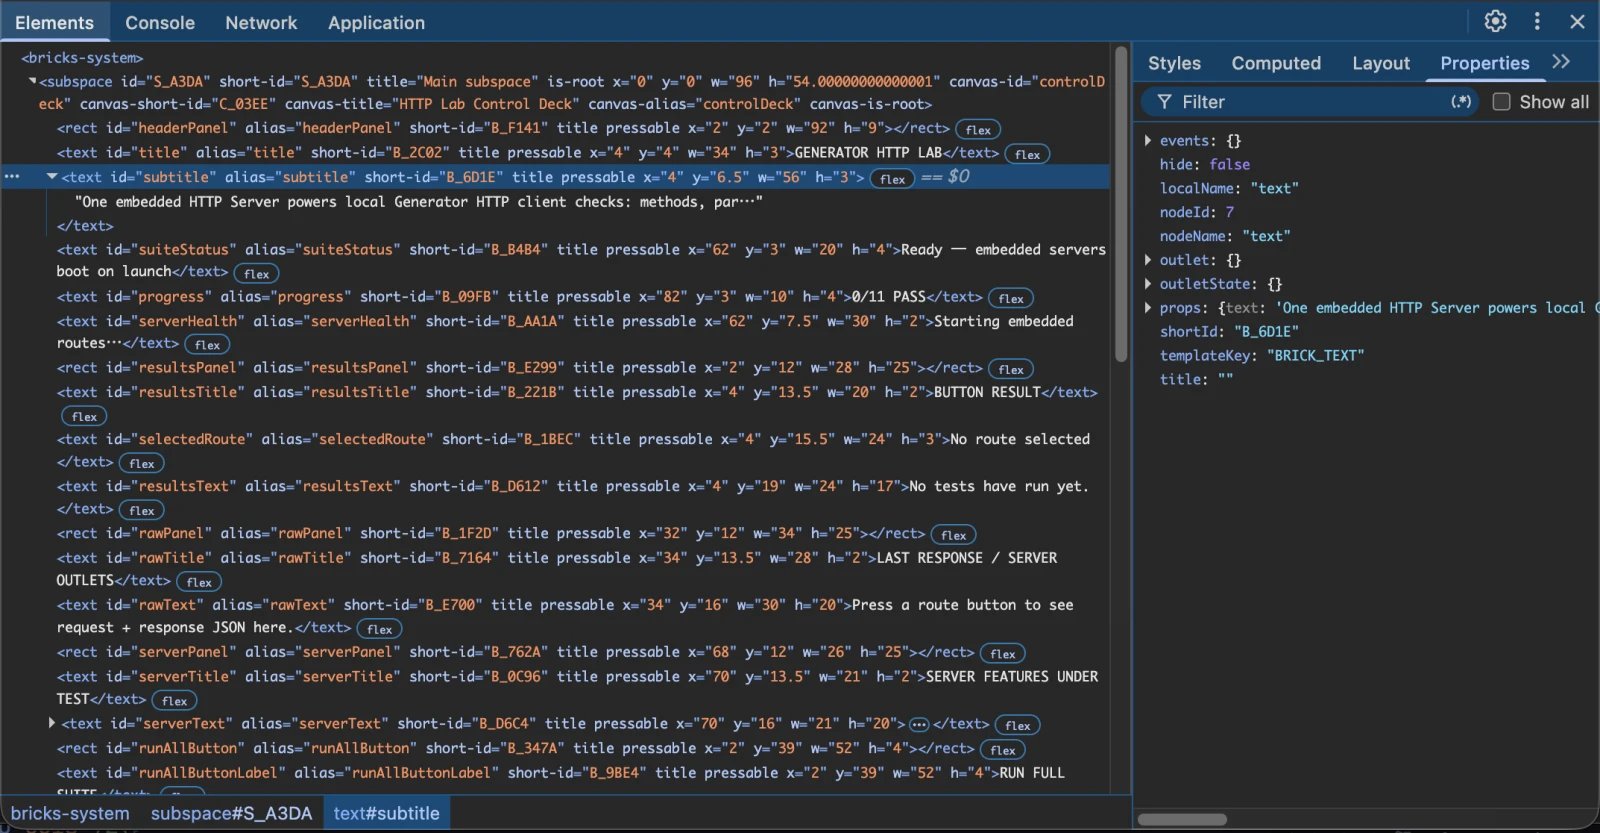Expand collapsed ellipsis content in serverText

point(919,725)
